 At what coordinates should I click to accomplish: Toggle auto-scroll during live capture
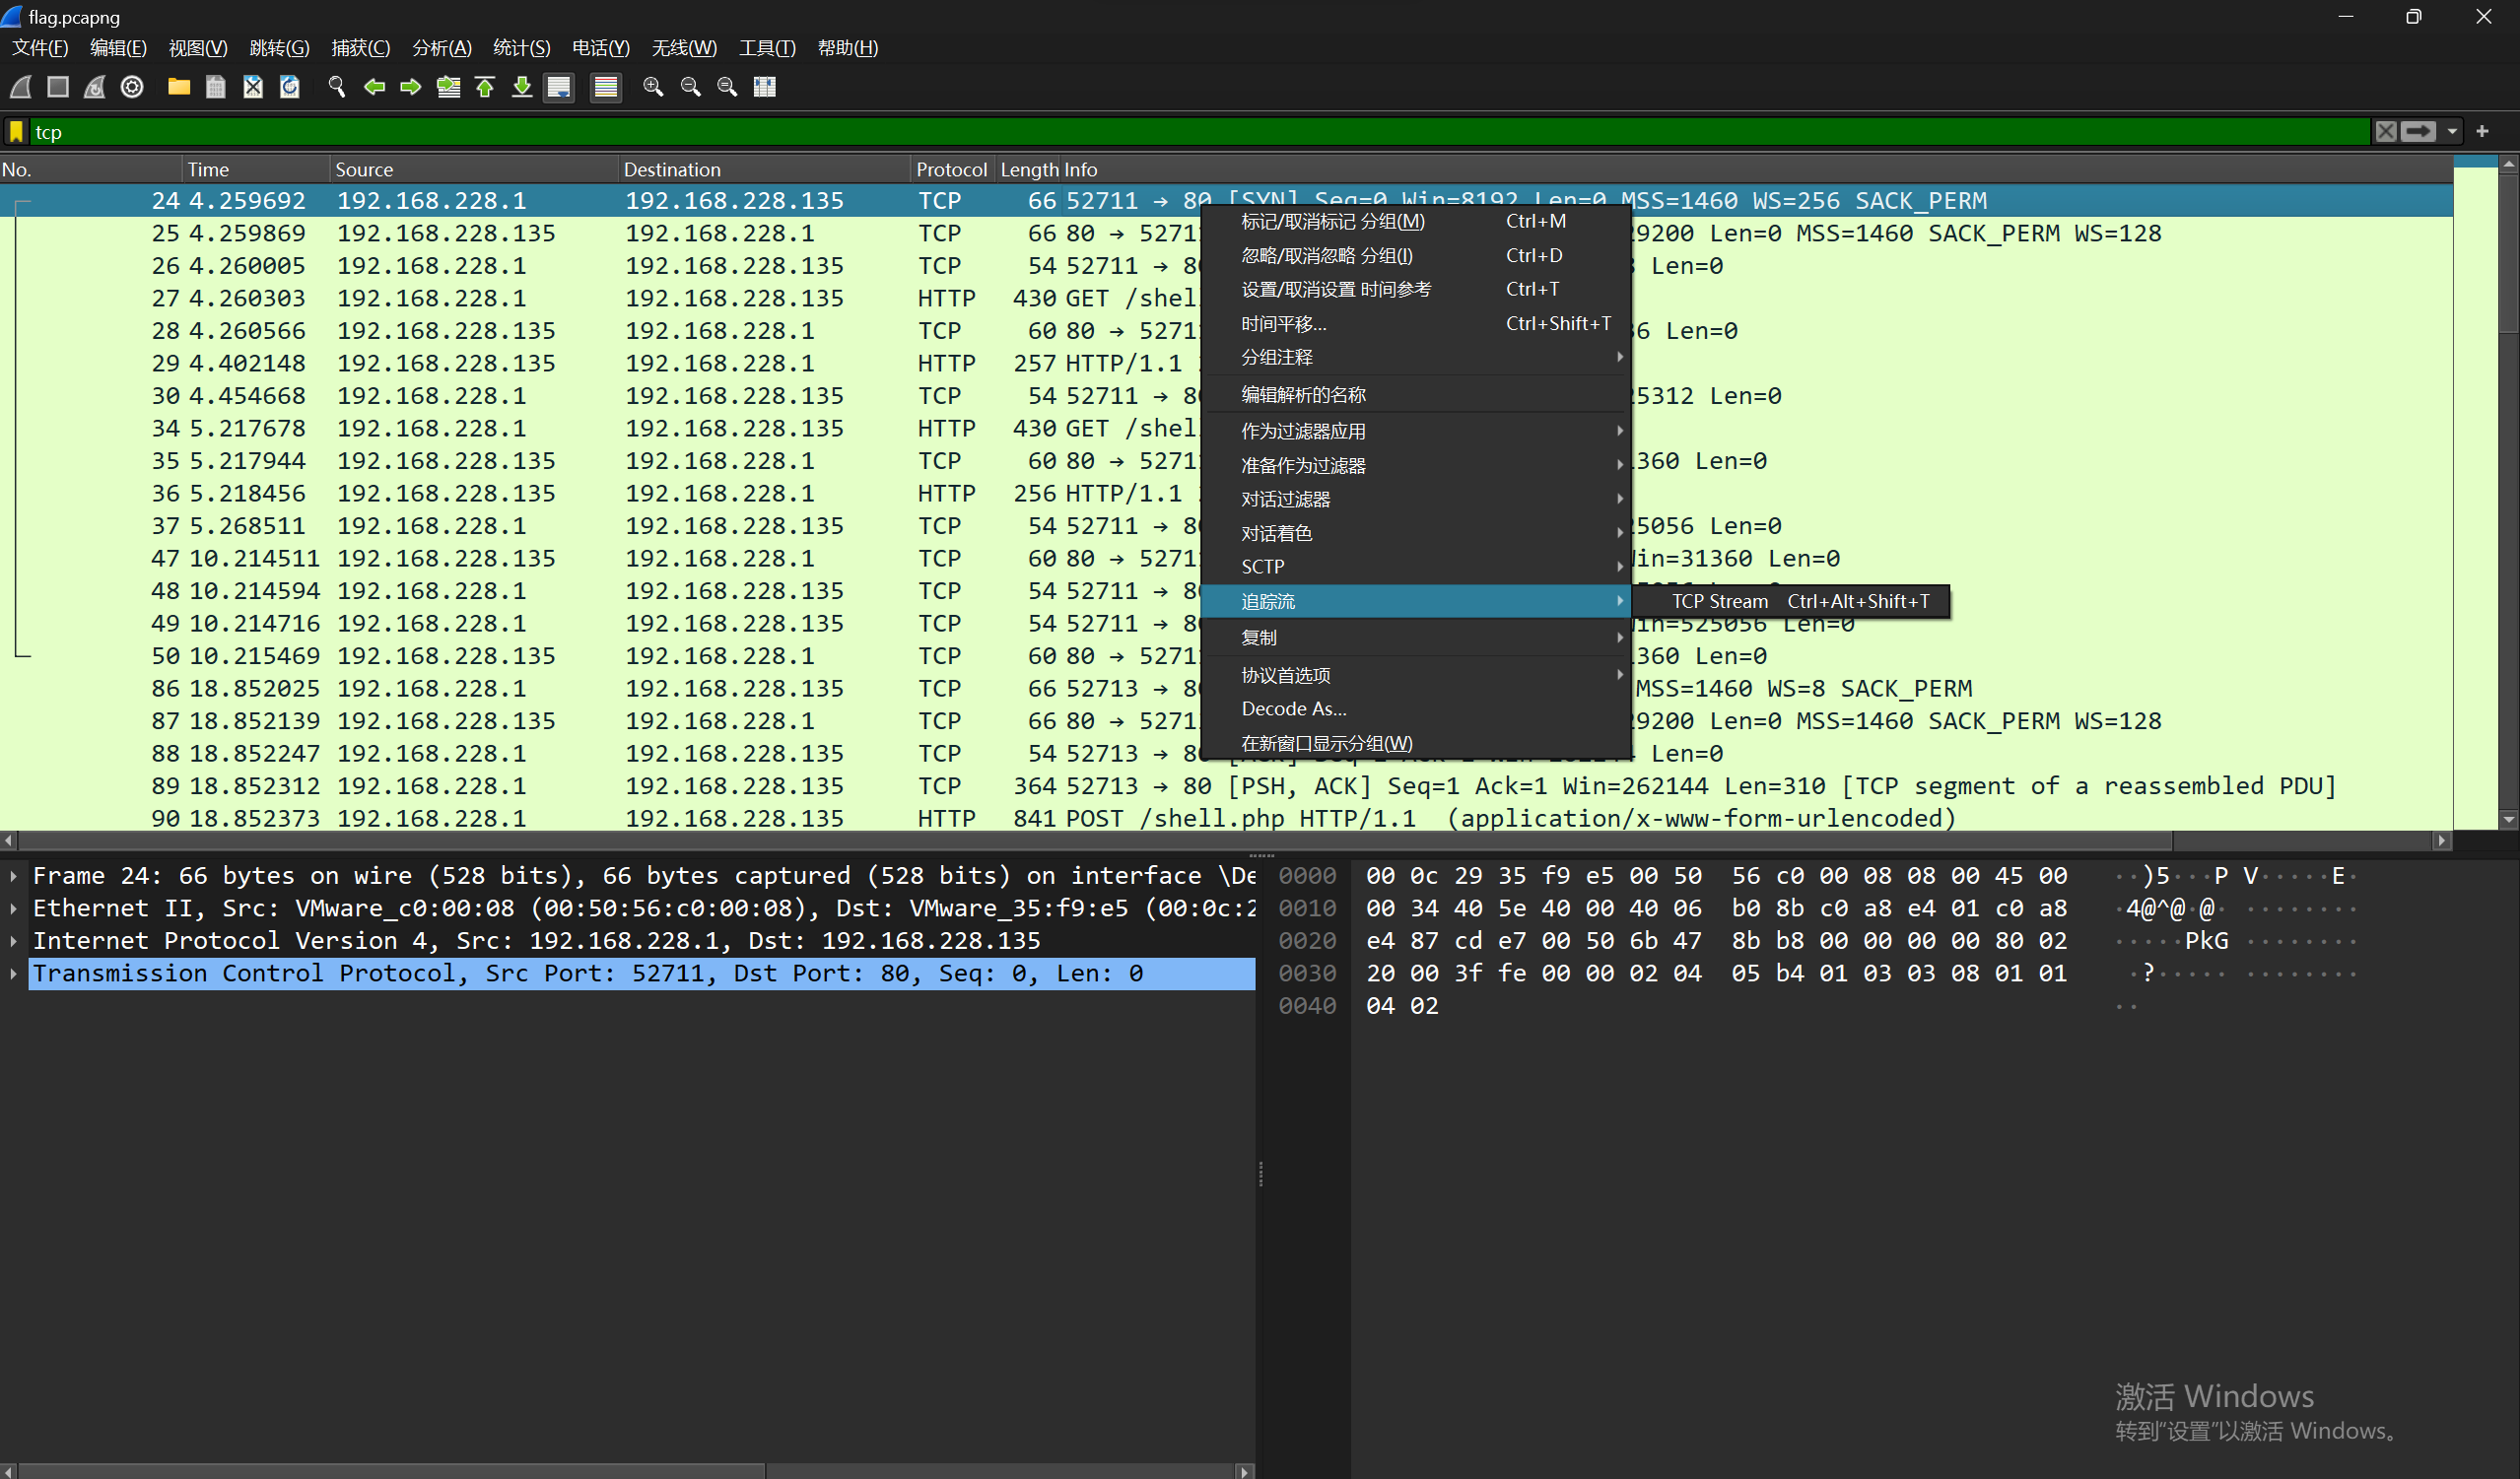pos(559,87)
